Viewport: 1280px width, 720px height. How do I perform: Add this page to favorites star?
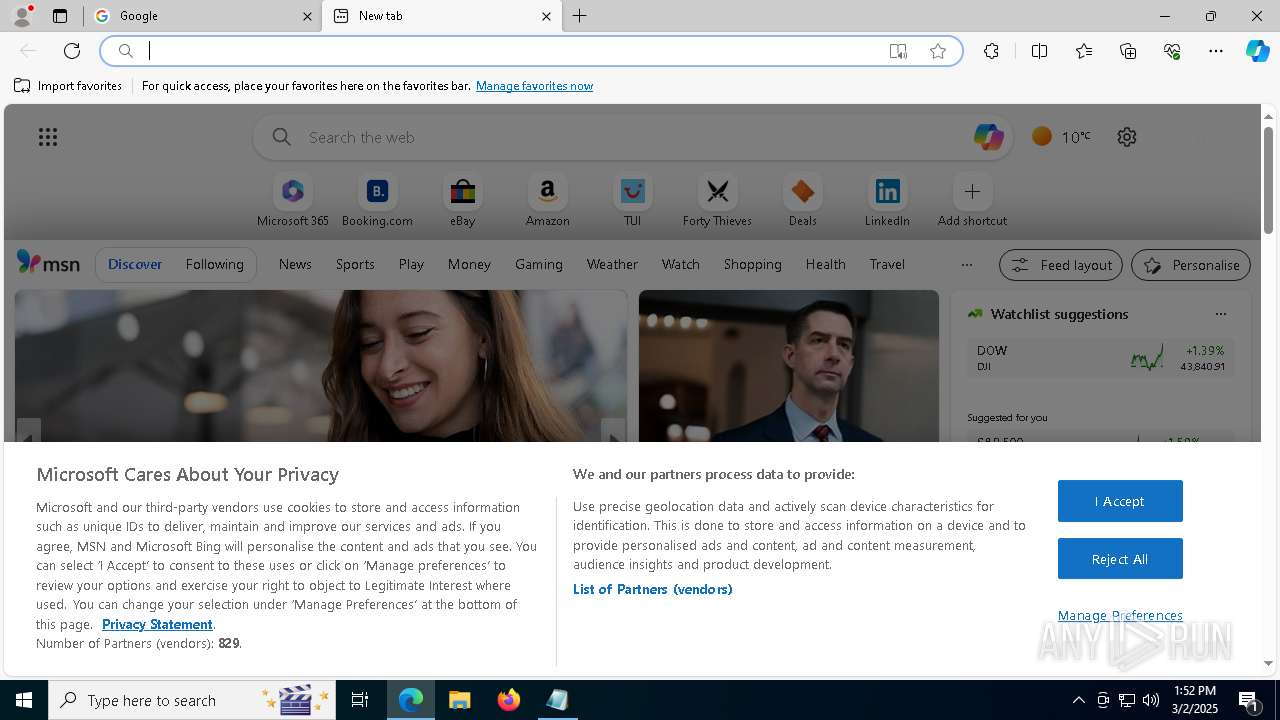click(x=938, y=51)
